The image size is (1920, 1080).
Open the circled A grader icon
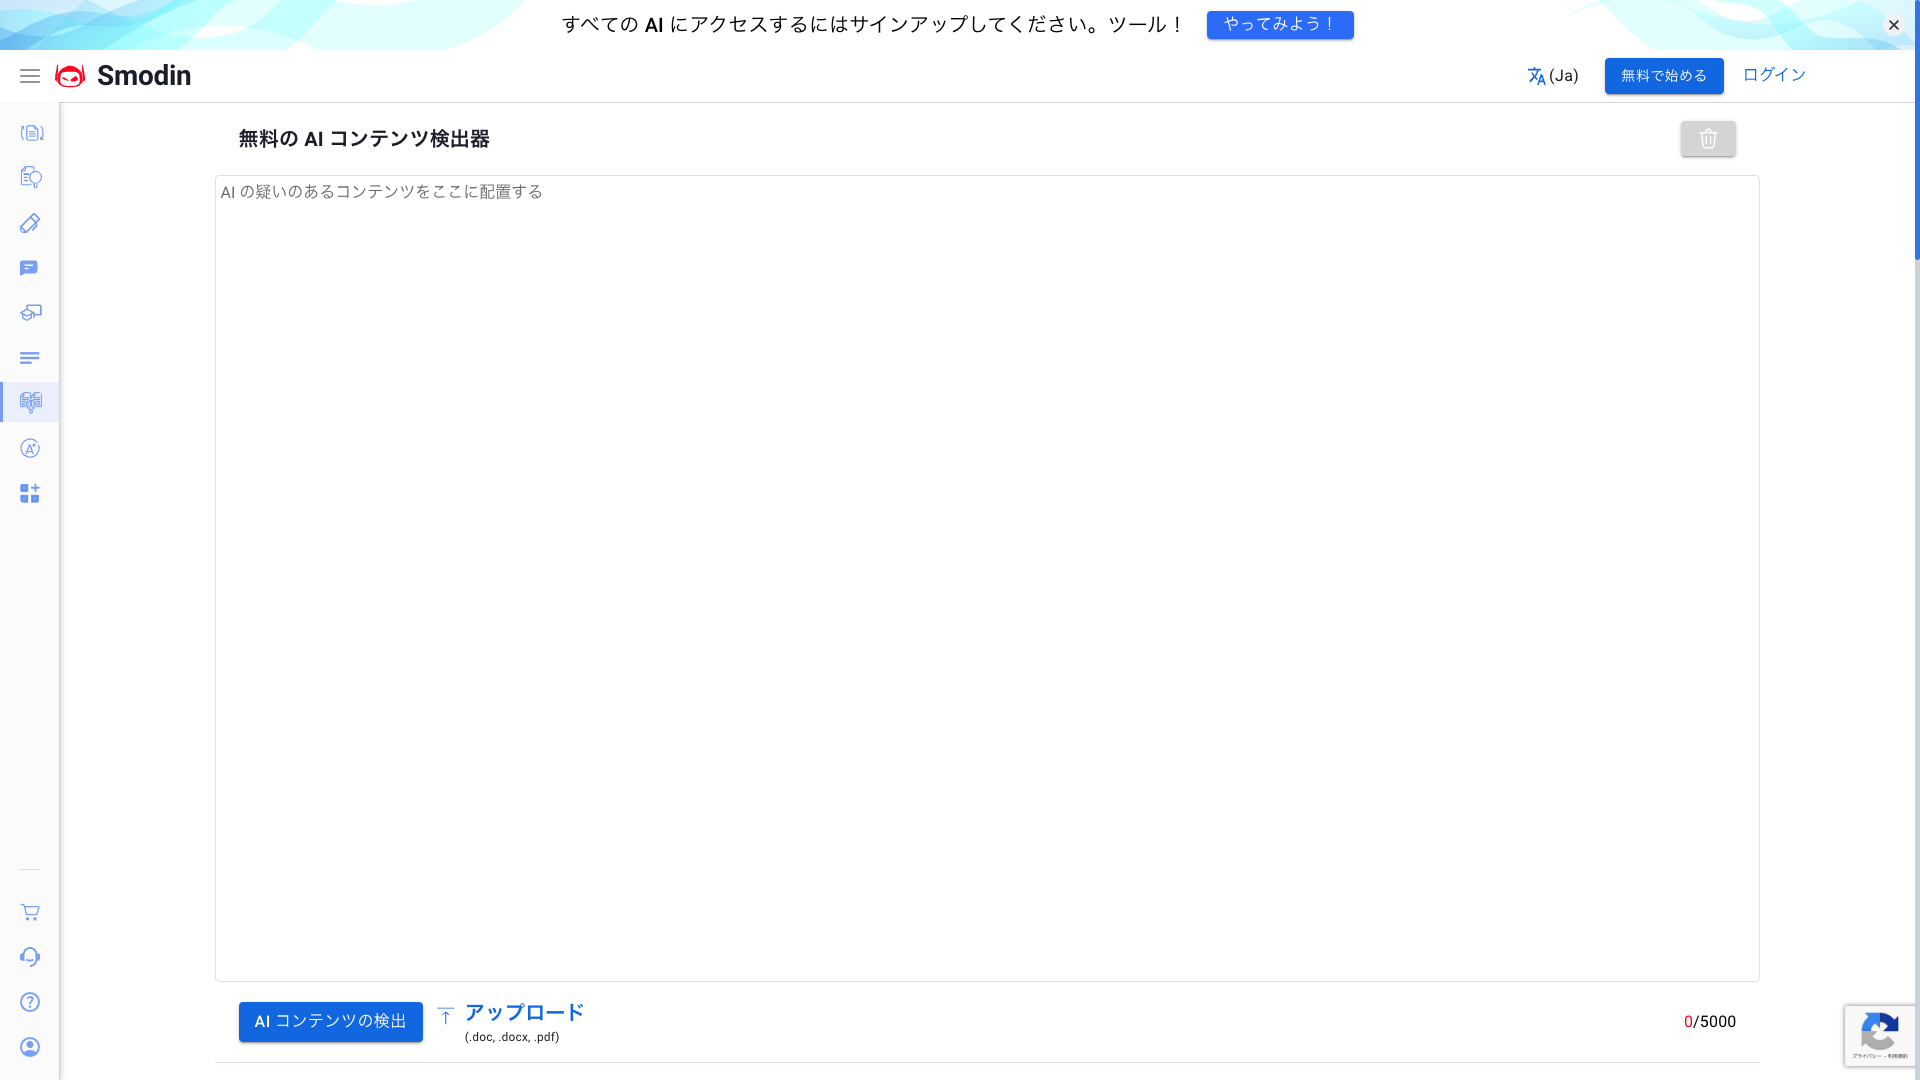(30, 448)
